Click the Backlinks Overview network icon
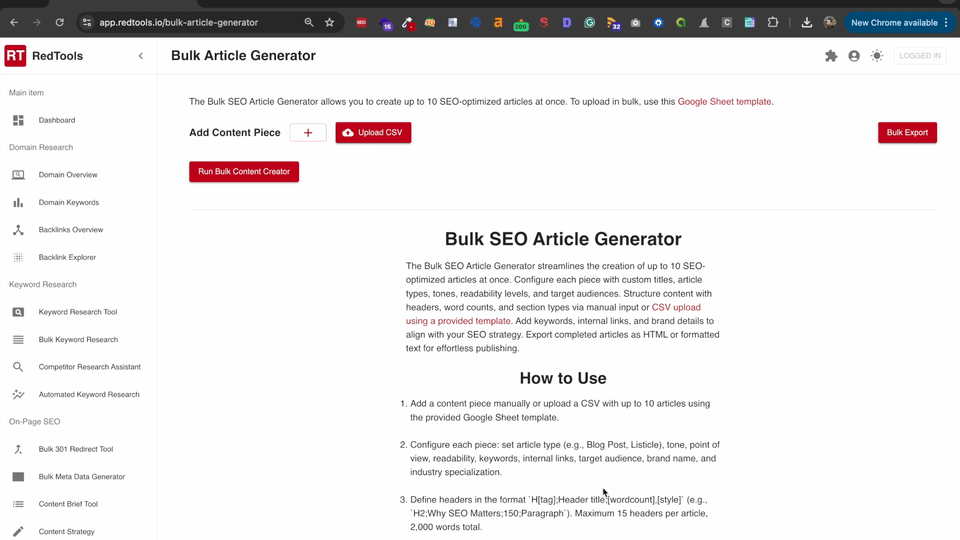This screenshot has height=540, width=960. pos(18,230)
